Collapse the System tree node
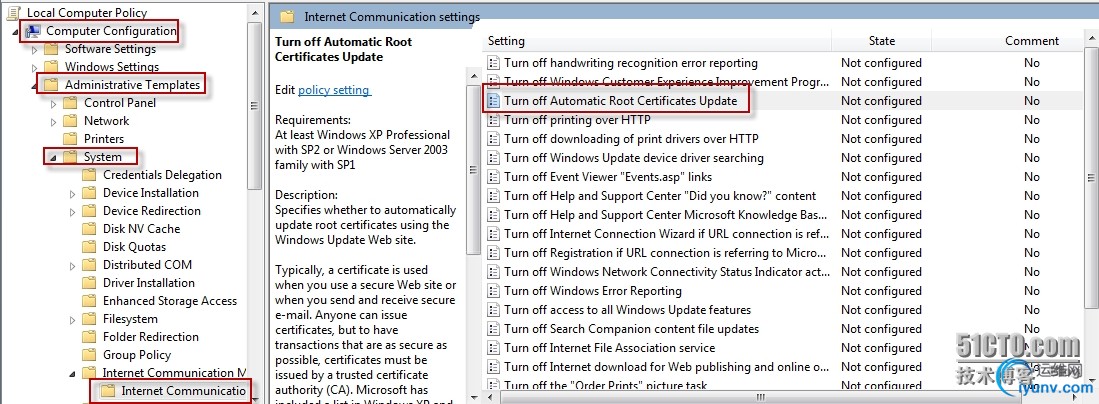Viewport: 1099px width, 404px height. point(52,157)
